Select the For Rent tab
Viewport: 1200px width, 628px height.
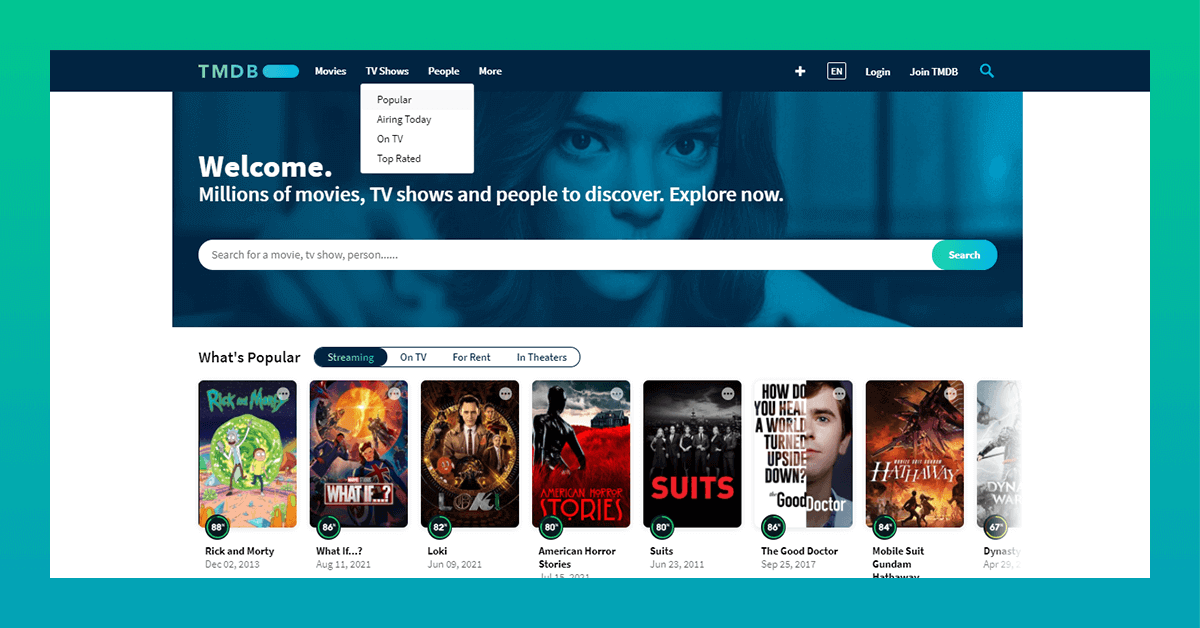pos(471,357)
